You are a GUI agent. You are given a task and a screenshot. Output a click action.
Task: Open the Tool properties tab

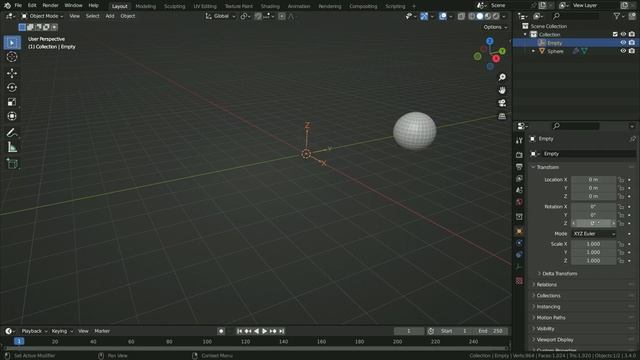point(519,140)
